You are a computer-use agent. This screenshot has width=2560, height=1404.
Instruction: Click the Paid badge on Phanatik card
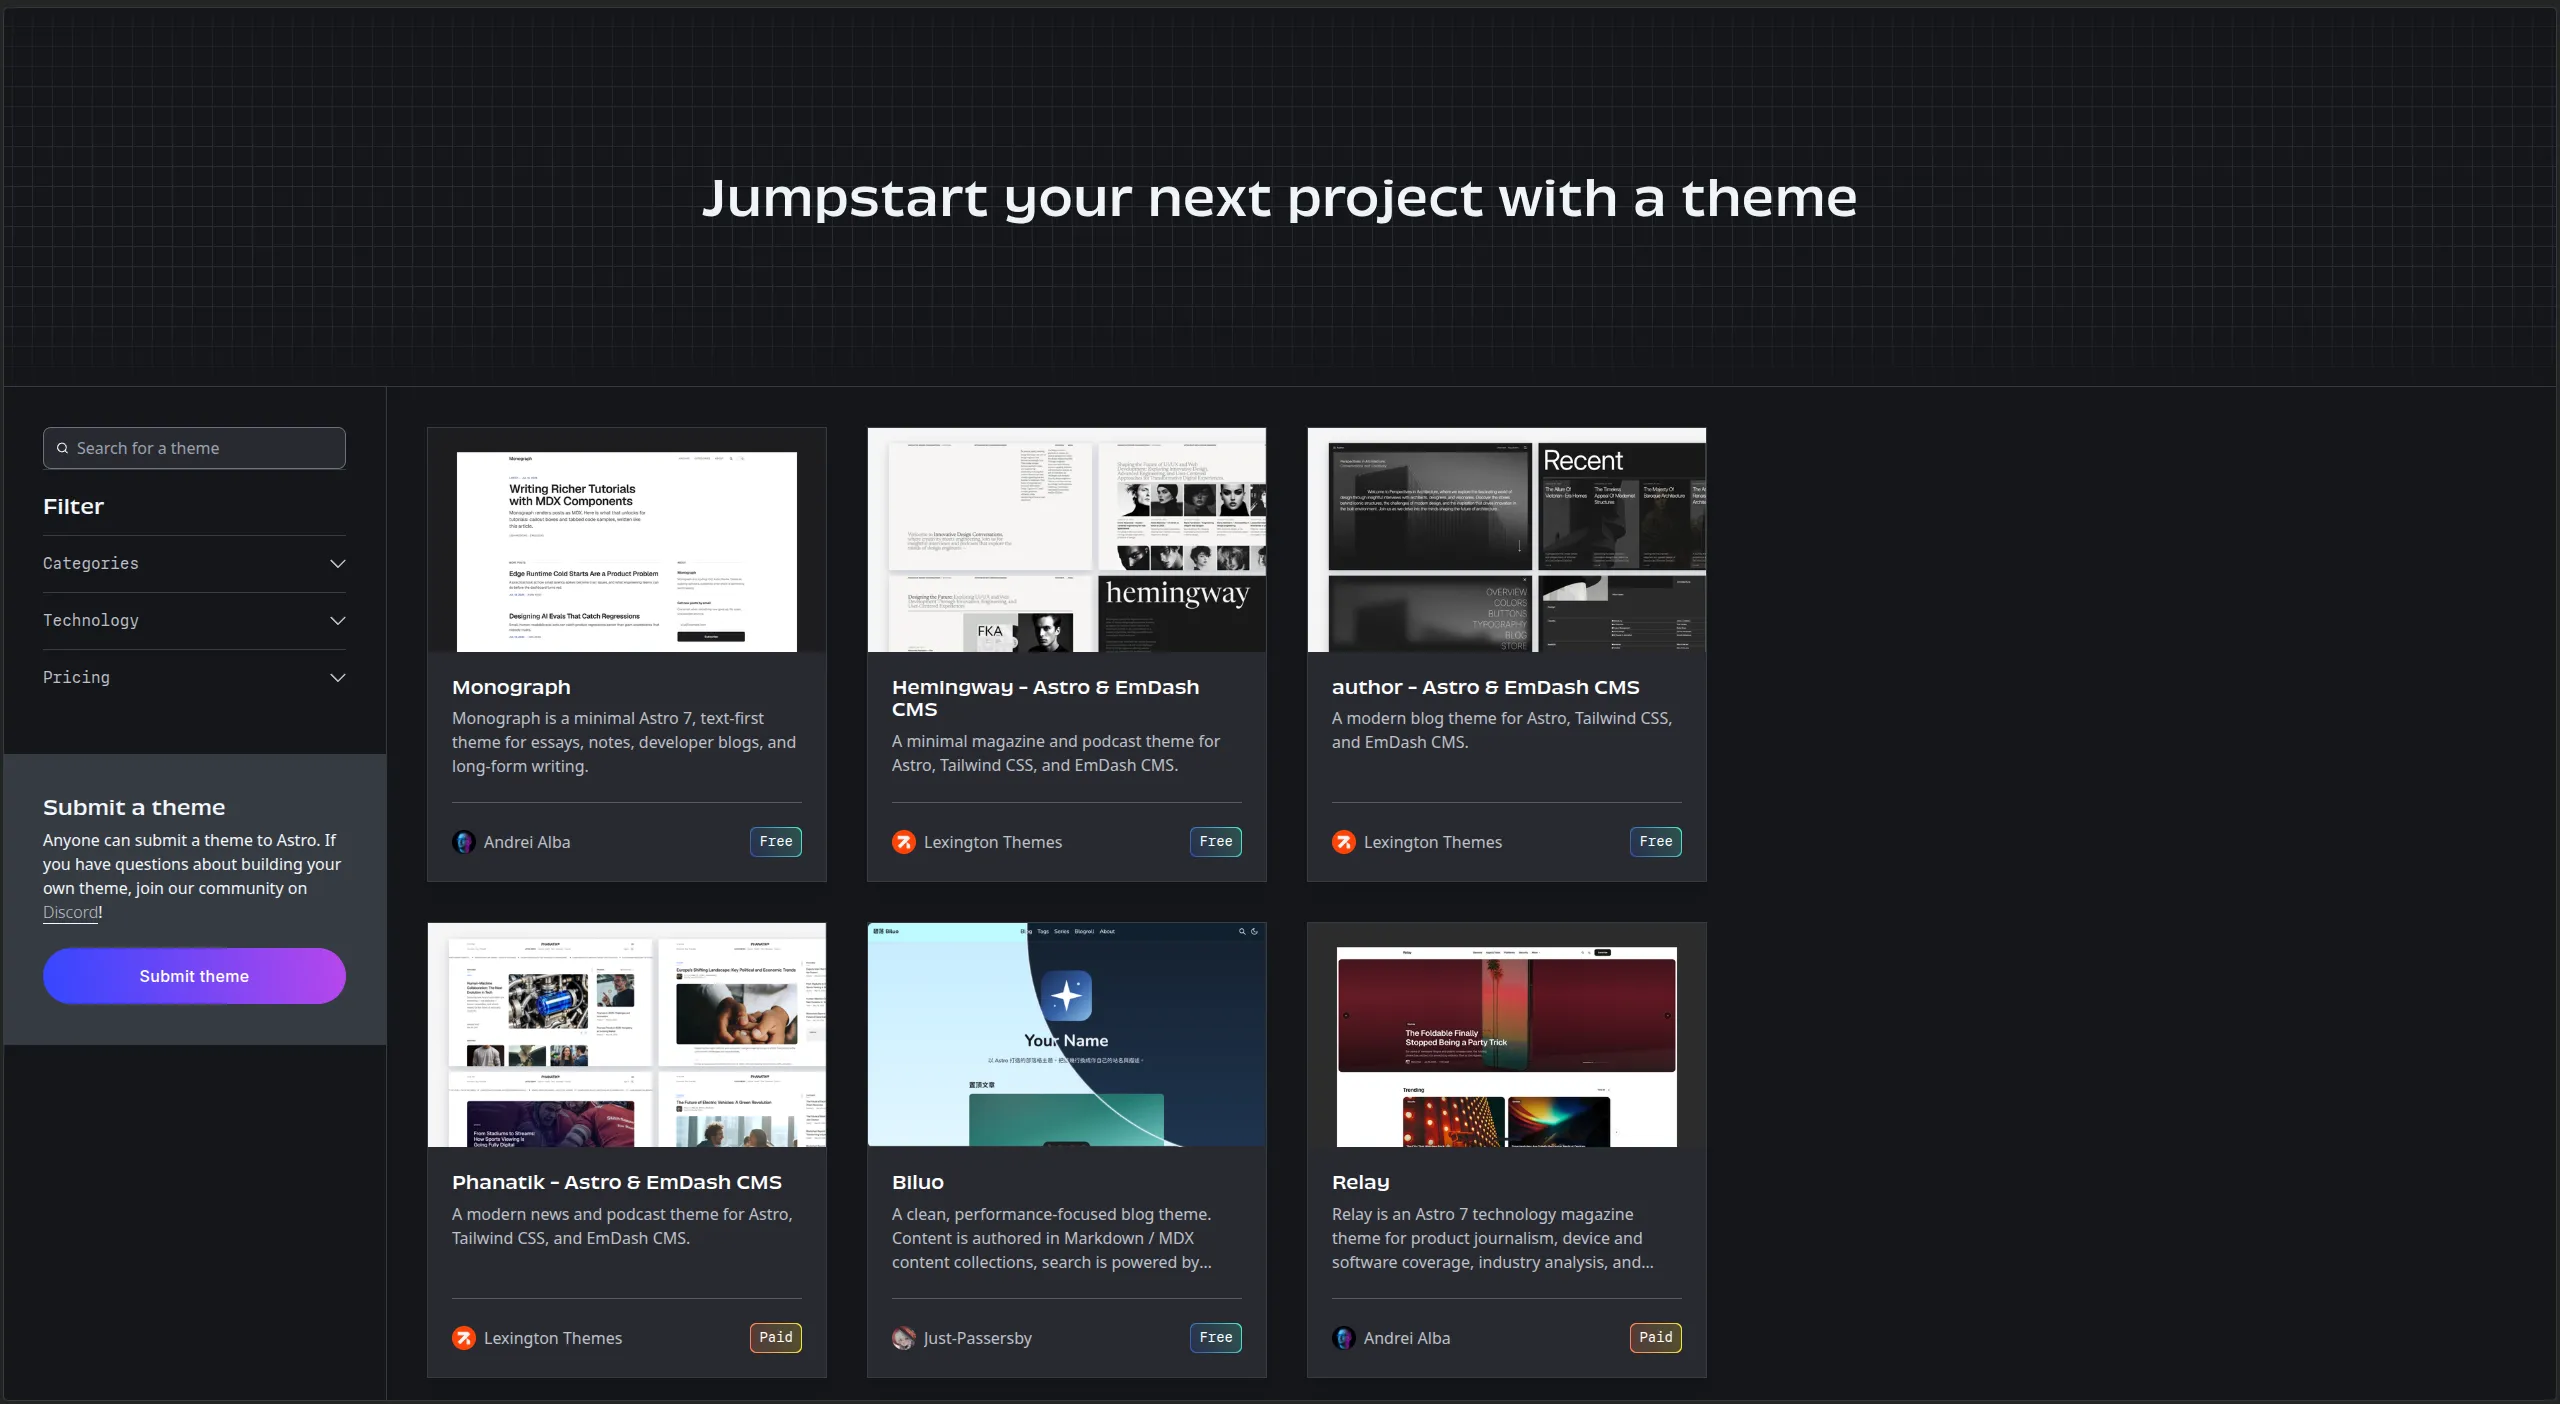[x=775, y=1338]
